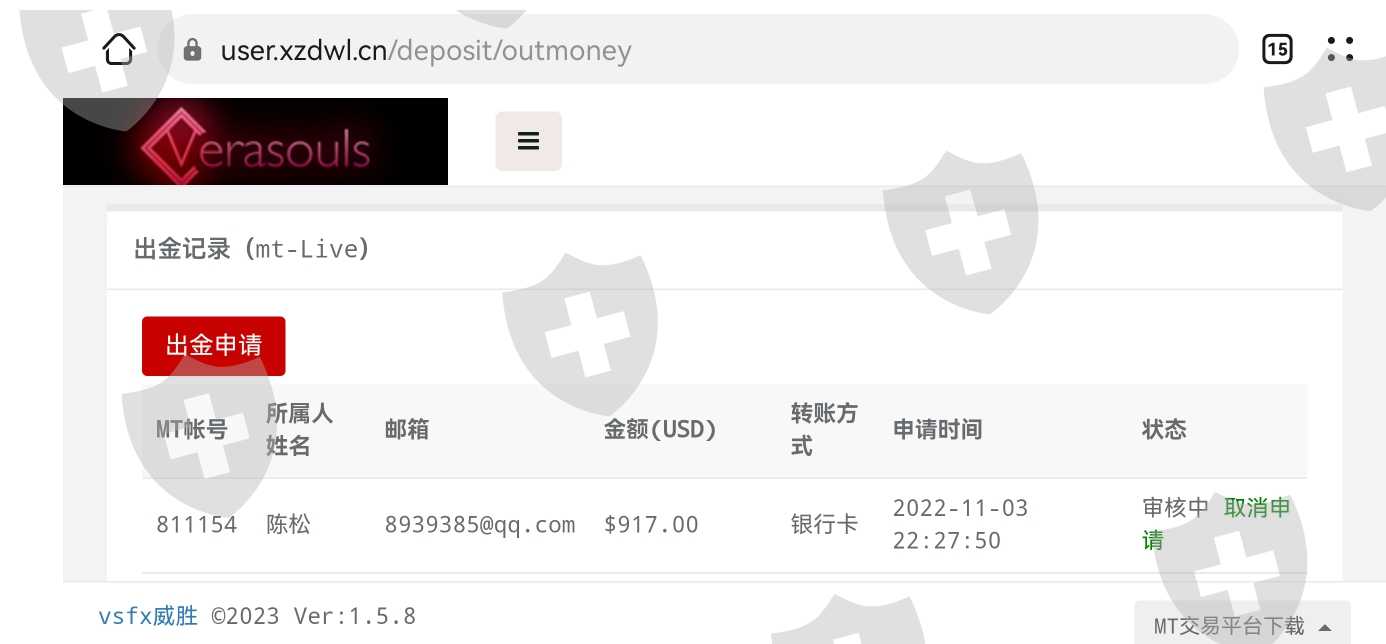Tap the browser home icon

point(119,49)
